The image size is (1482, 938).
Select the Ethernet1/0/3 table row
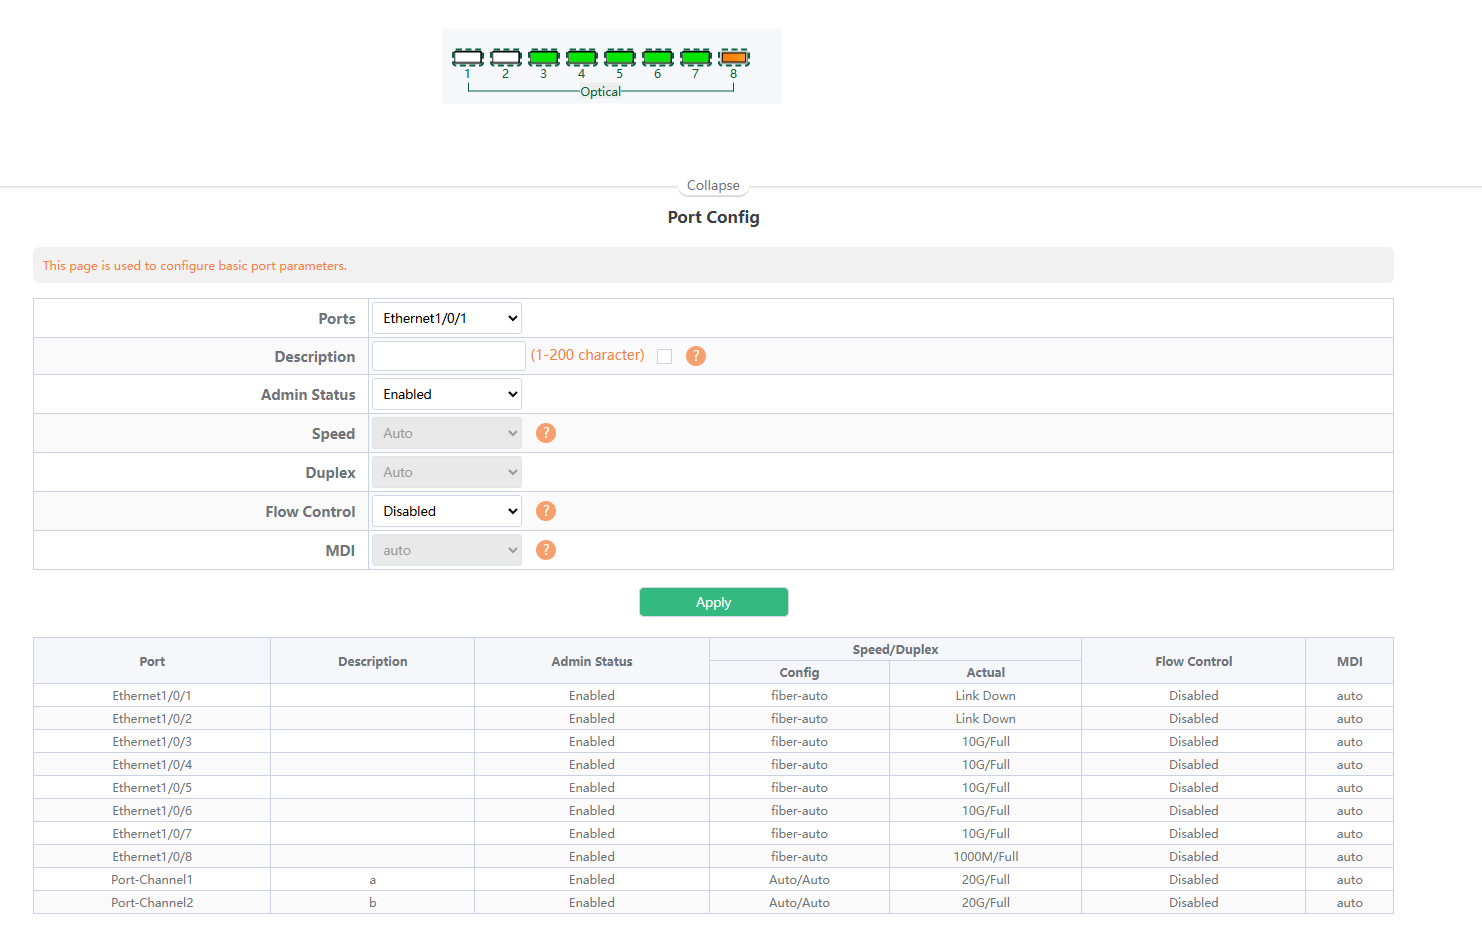tap(152, 742)
